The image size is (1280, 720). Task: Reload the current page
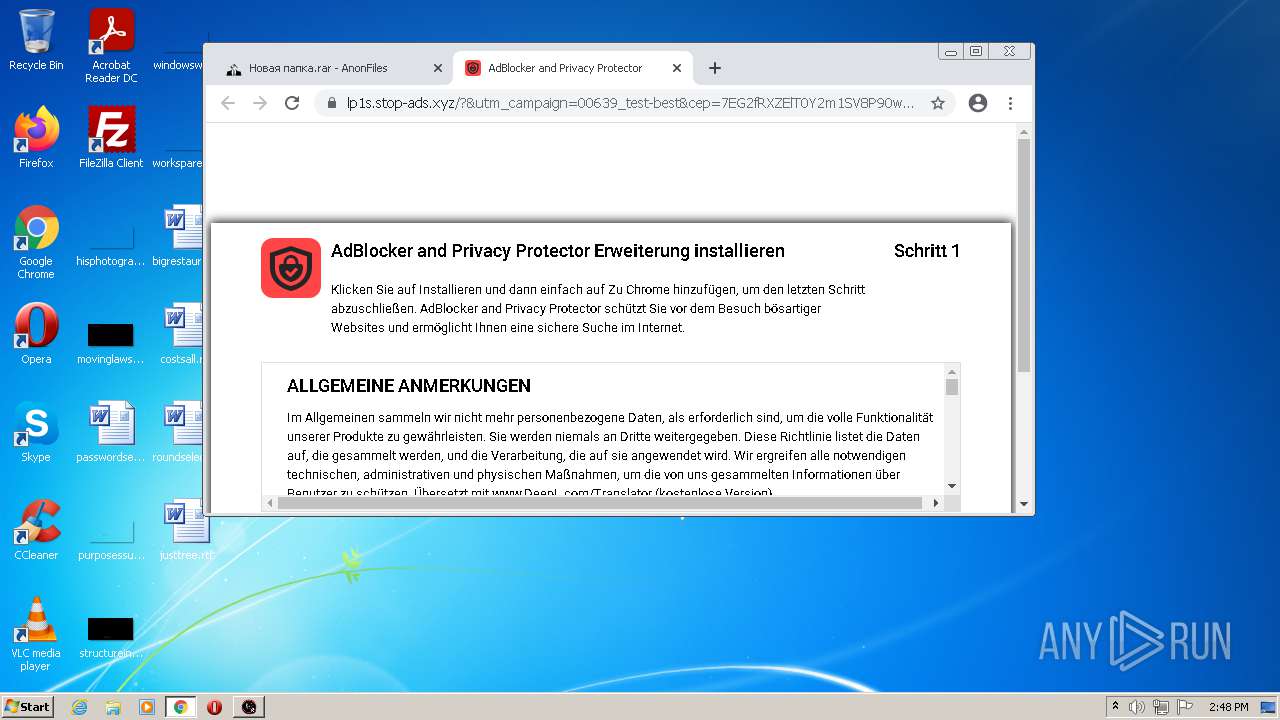pos(292,103)
